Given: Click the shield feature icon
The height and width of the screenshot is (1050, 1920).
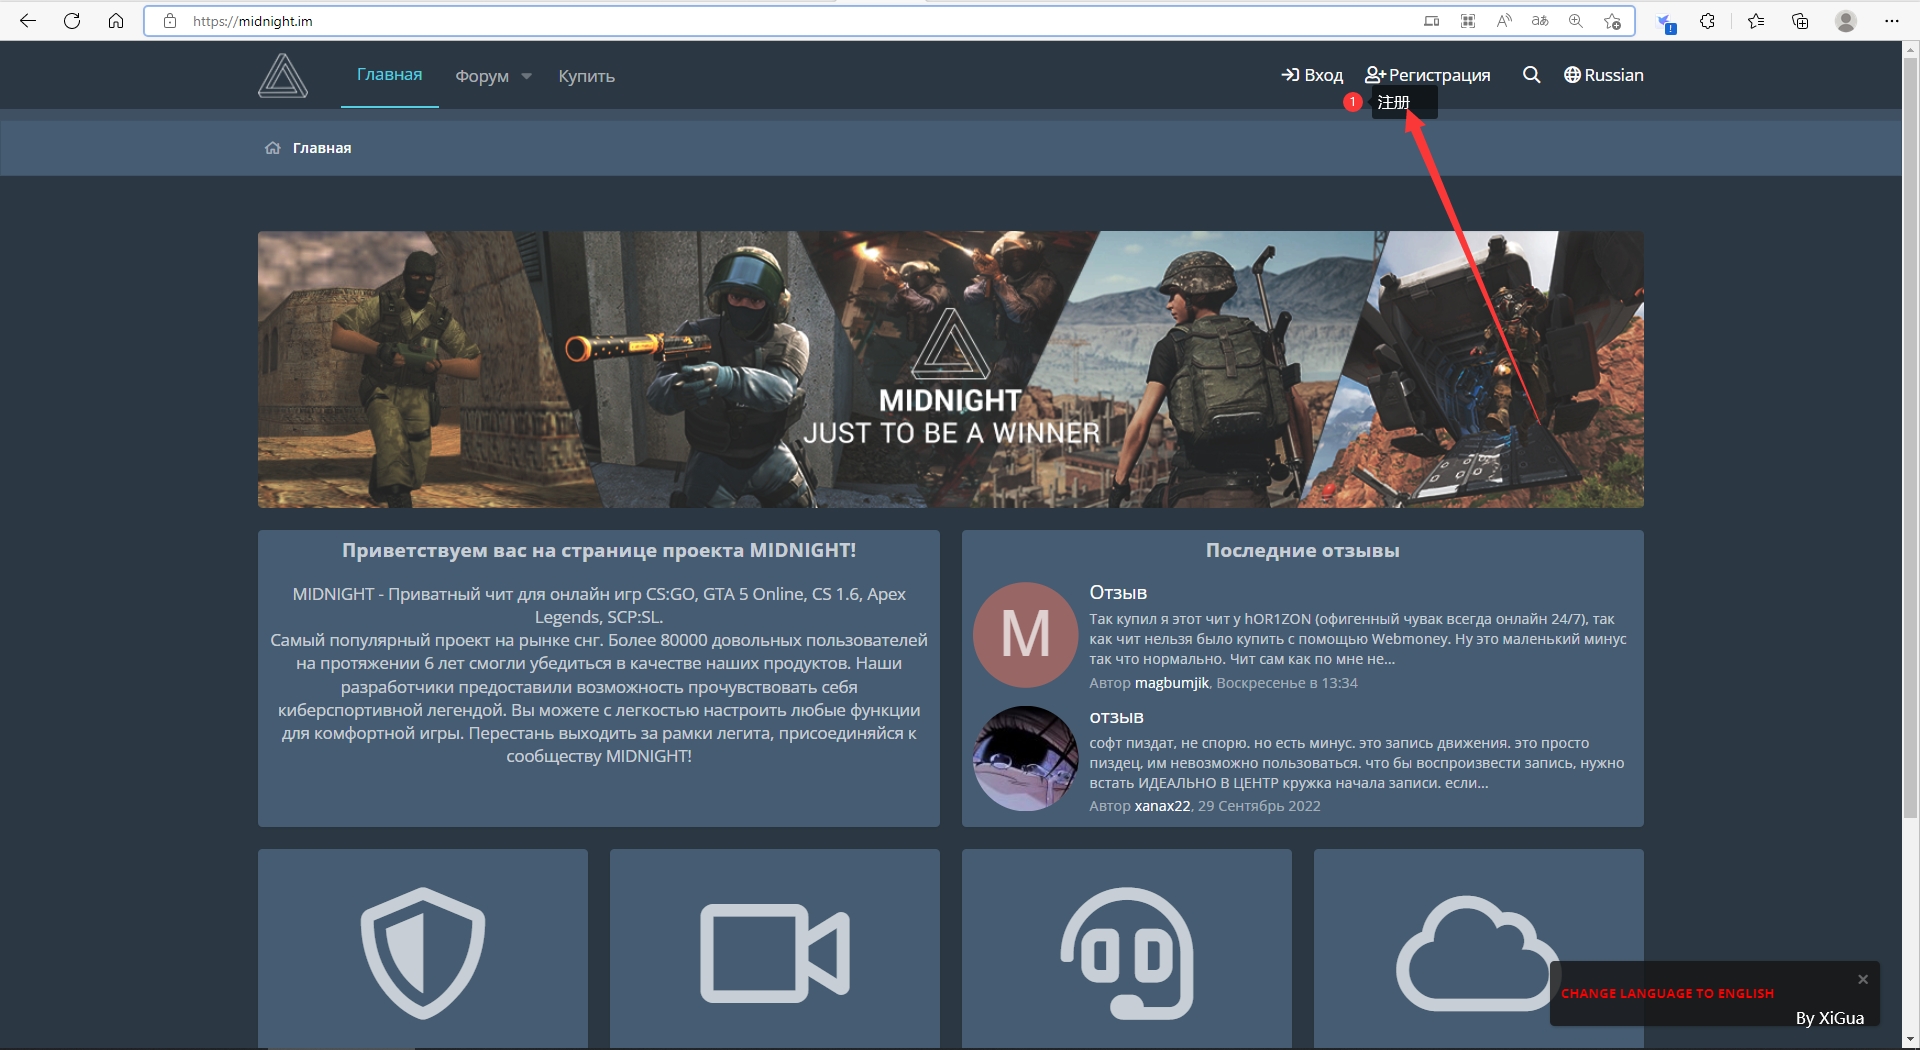Looking at the screenshot, I should point(423,952).
